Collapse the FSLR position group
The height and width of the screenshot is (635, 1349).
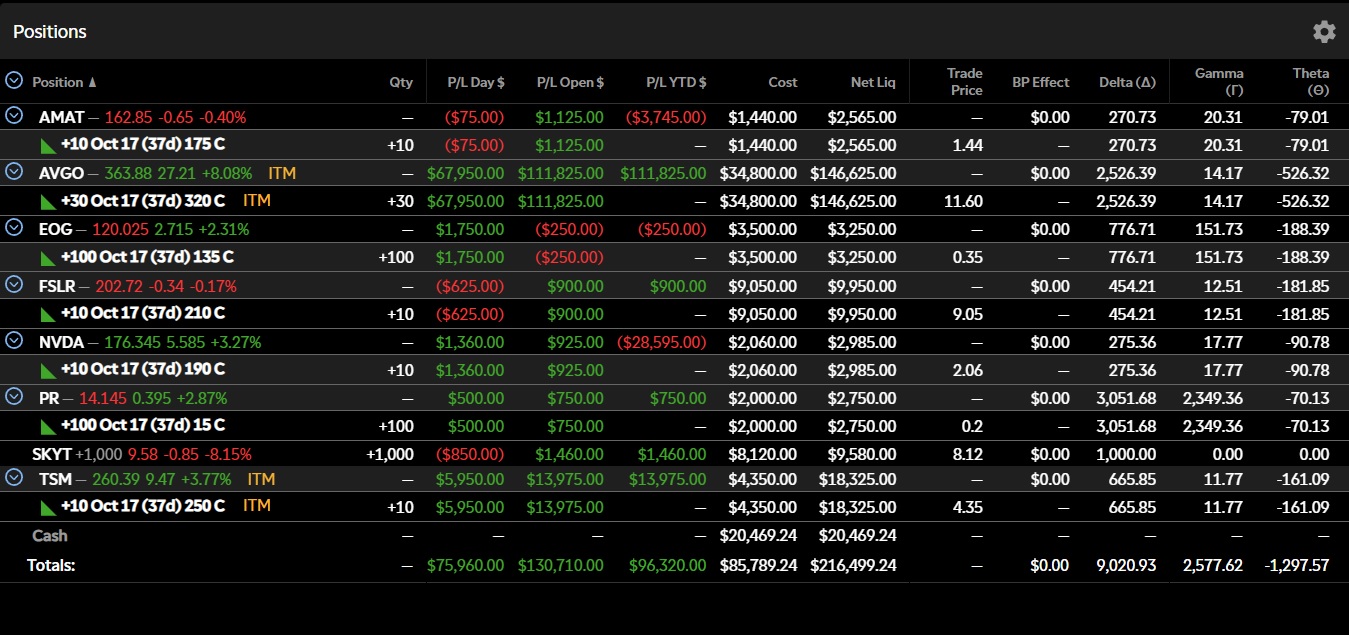pyautogui.click(x=14, y=285)
